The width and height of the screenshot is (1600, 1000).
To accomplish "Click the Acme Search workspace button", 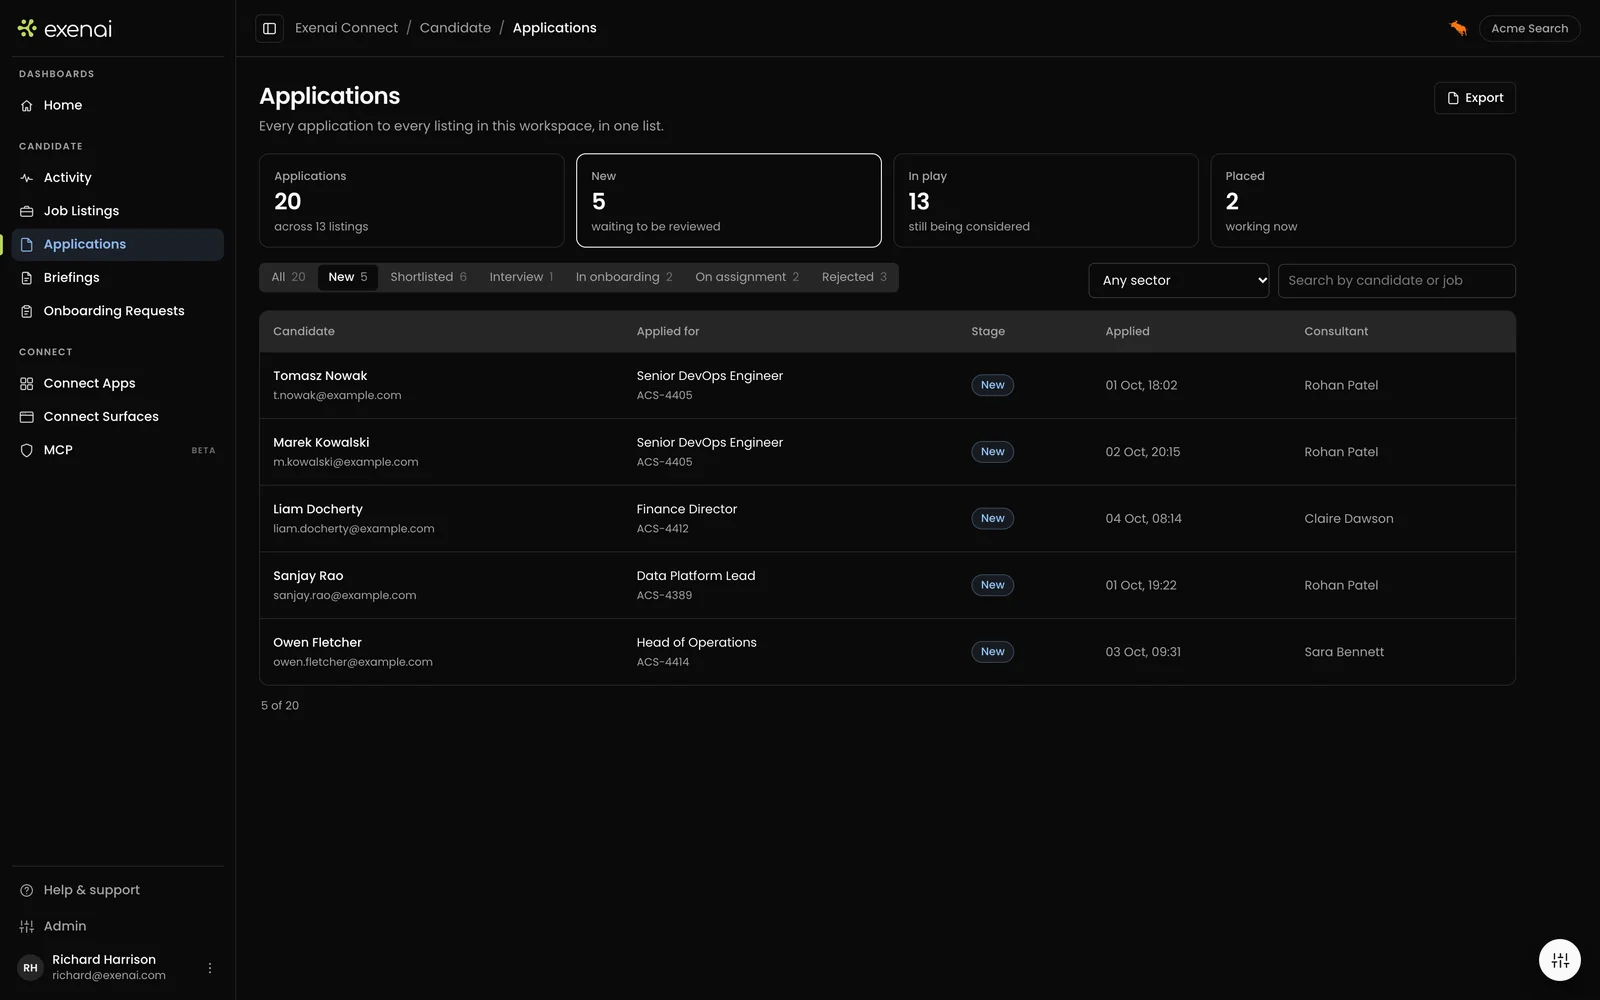I will coord(1529,28).
